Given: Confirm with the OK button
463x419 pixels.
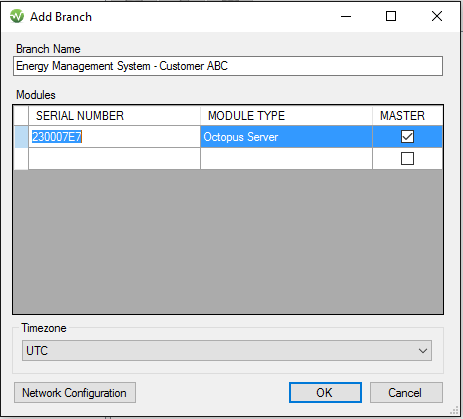Looking at the screenshot, I should point(325,393).
